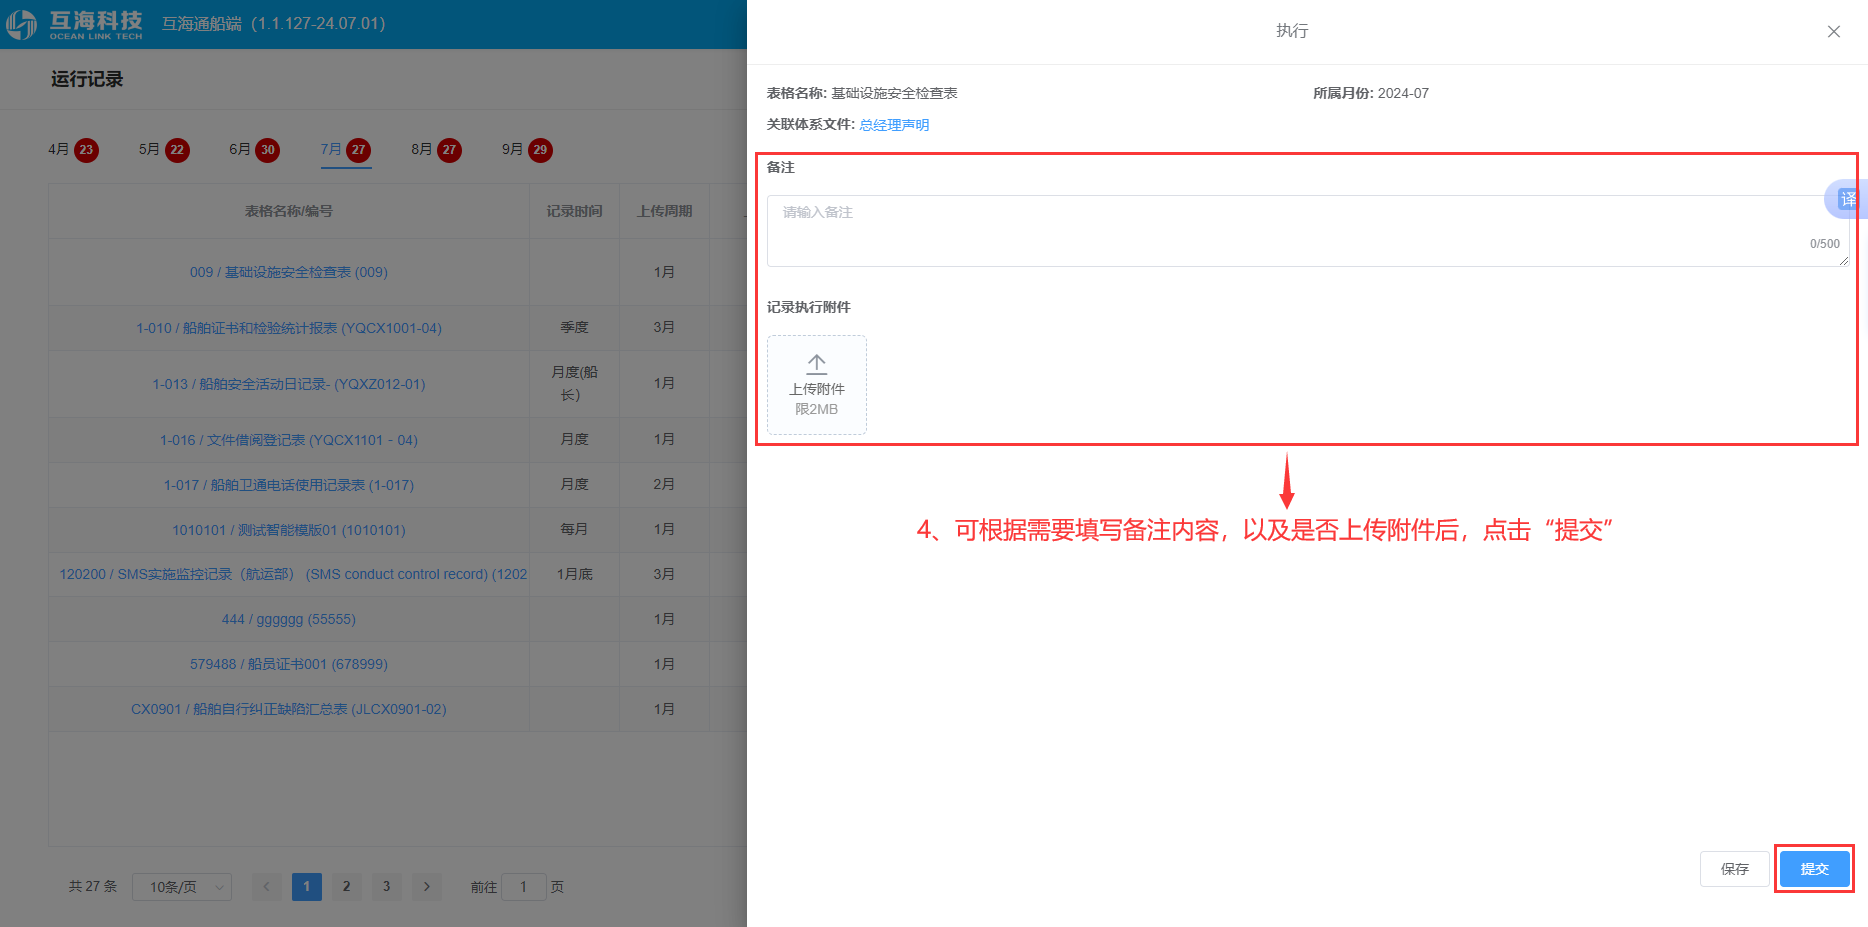Image resolution: width=1868 pixels, height=927 pixels.
Task: Click the 月度(船长) cell in row 1-013
Action: pyautogui.click(x=575, y=383)
